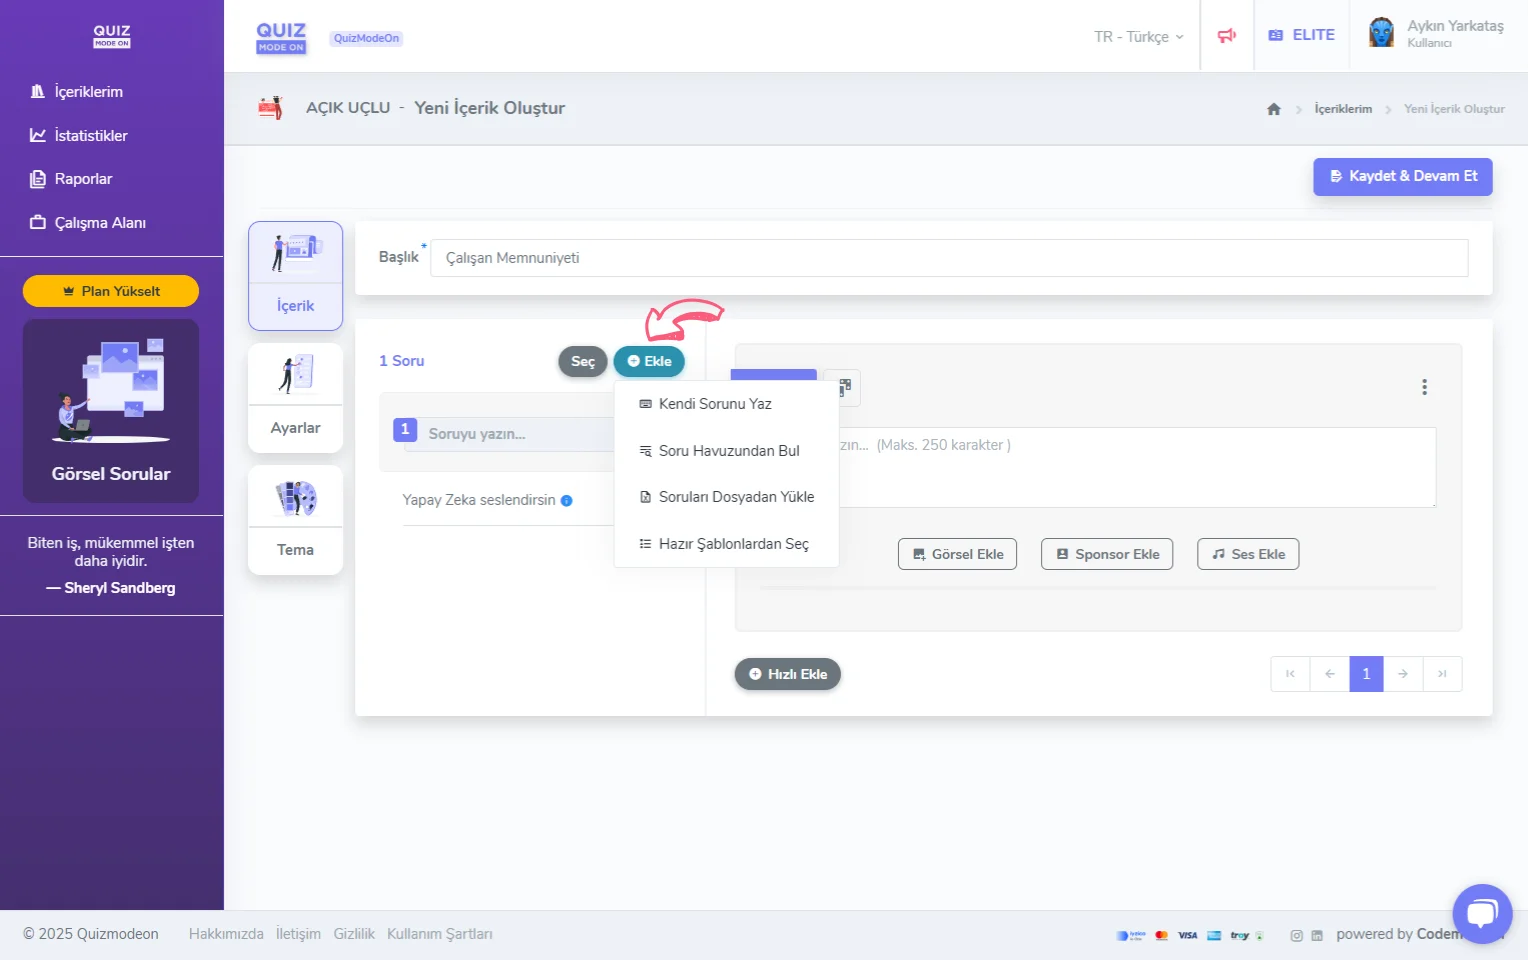Click the Başlık title input field

pyautogui.click(x=948, y=258)
